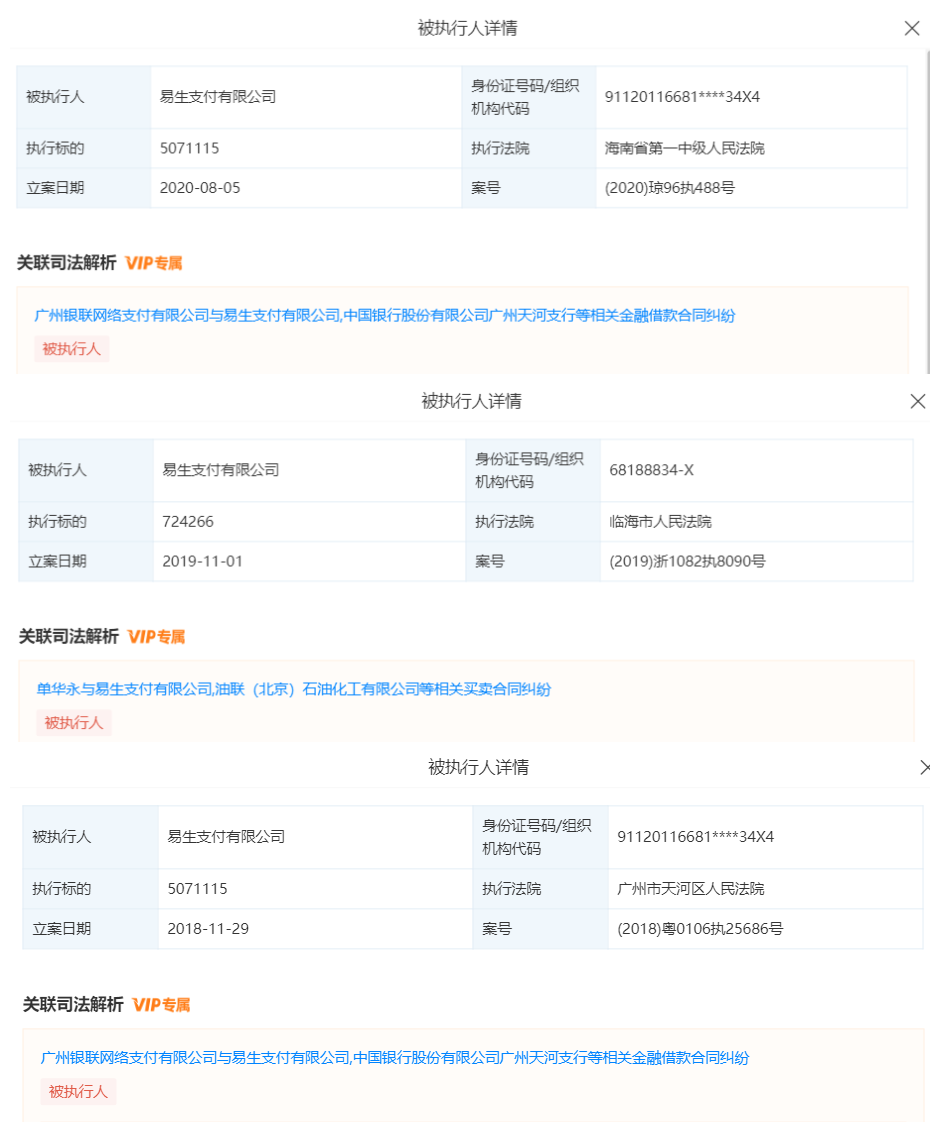Click the court name 海南省第一中级人民法院
The width and height of the screenshot is (940, 1132).
[684, 148]
